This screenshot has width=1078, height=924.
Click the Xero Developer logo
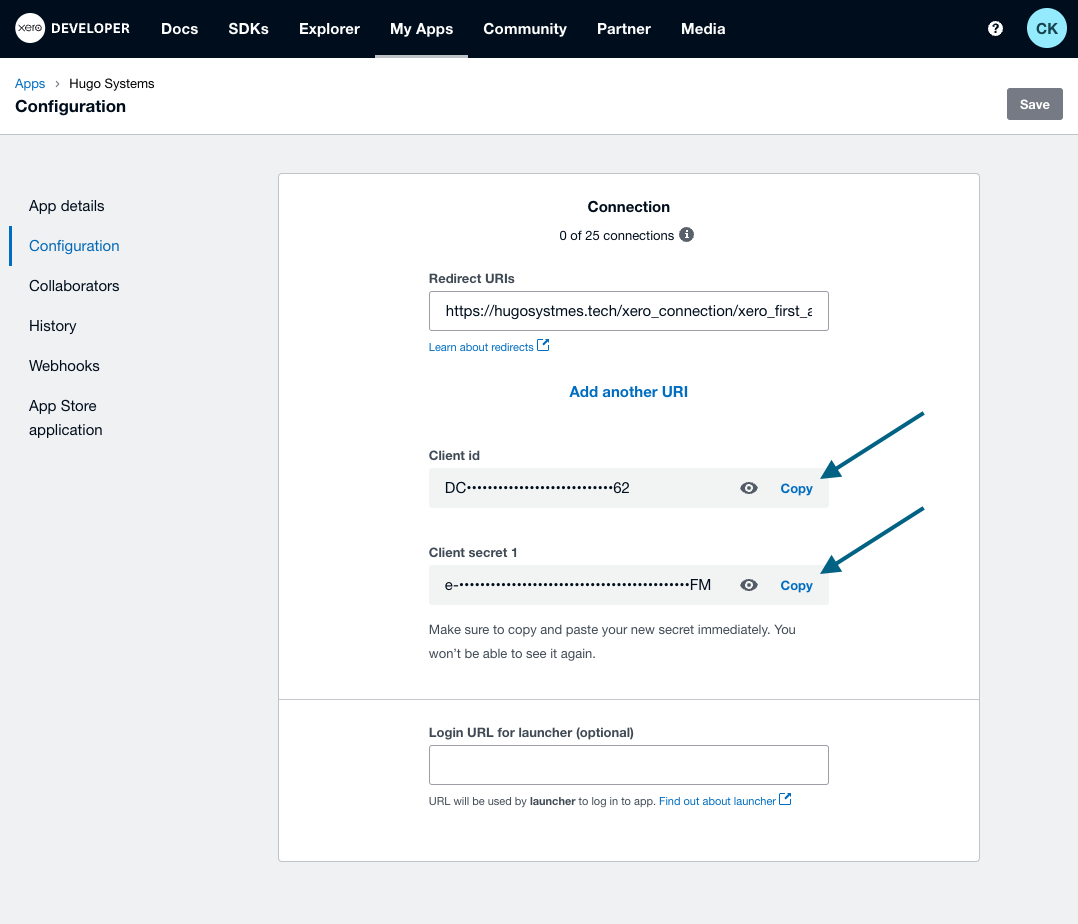pyautogui.click(x=73, y=28)
